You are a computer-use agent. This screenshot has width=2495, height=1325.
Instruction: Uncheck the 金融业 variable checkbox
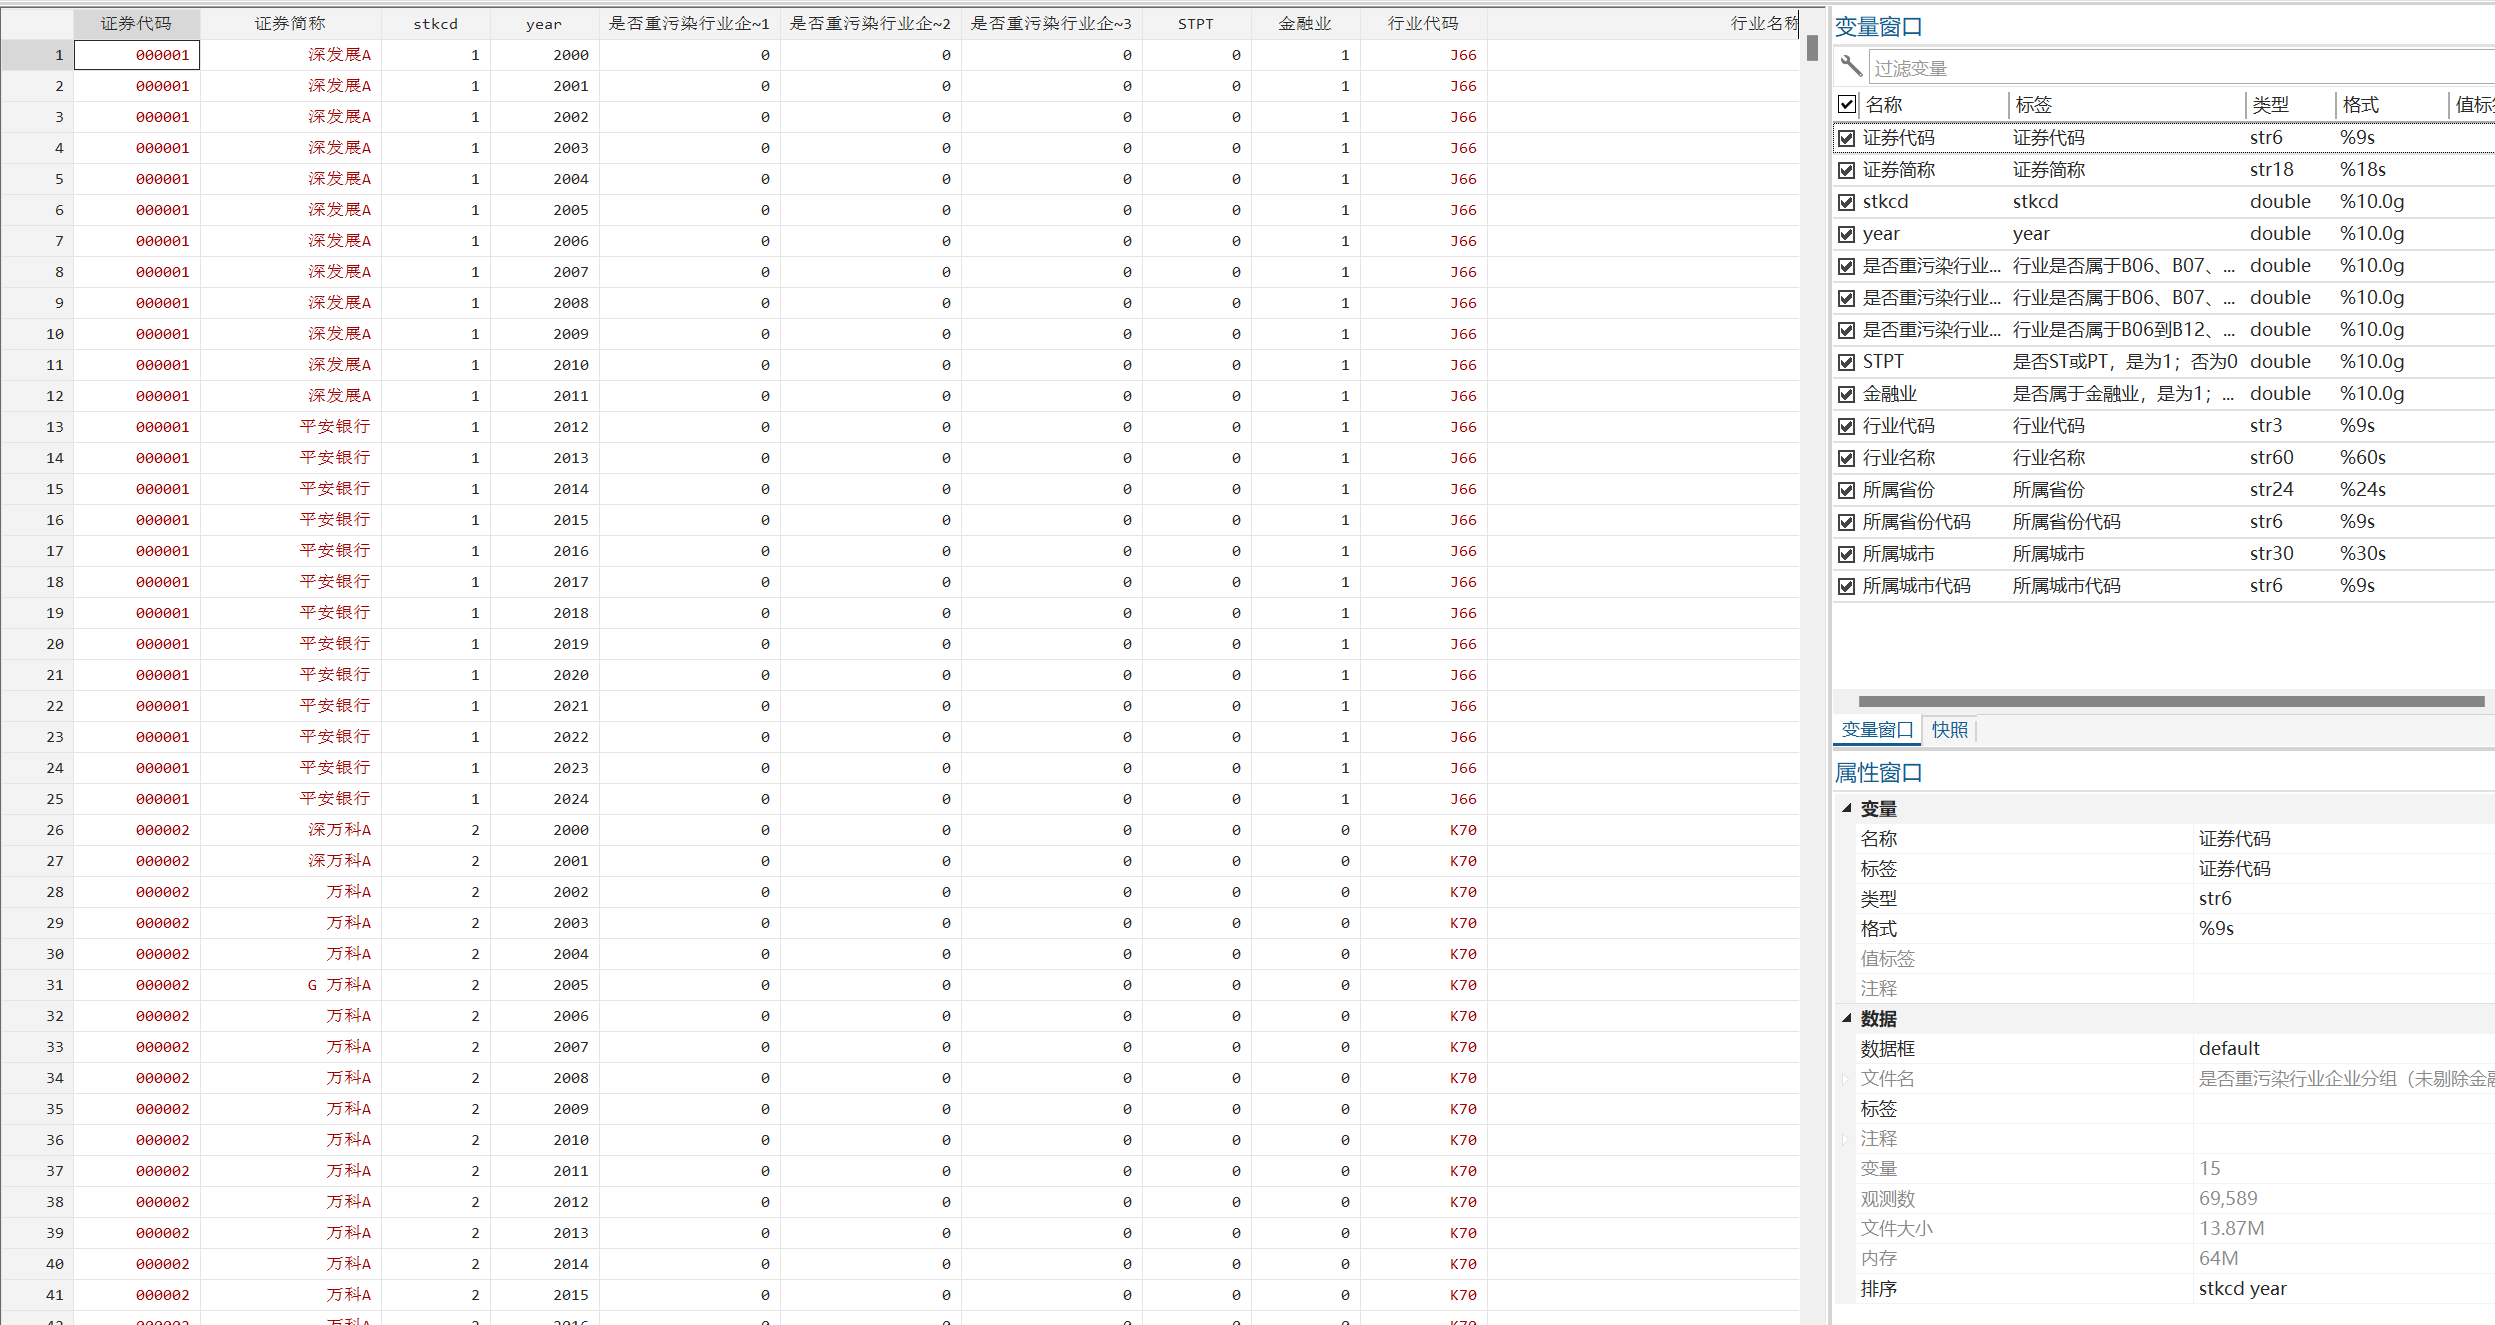click(1846, 394)
